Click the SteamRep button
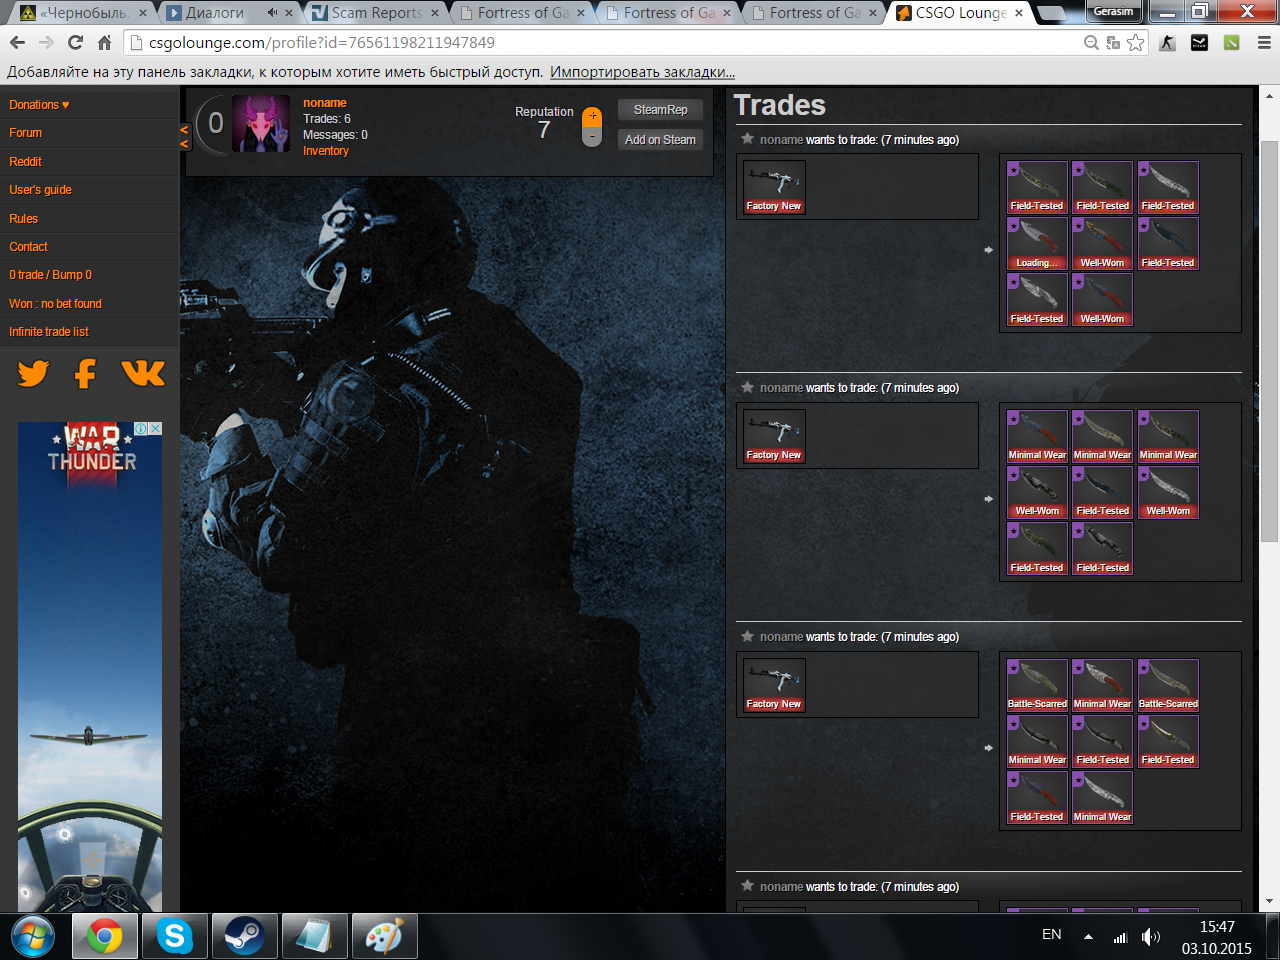Viewport: 1280px width, 960px height. 660,110
